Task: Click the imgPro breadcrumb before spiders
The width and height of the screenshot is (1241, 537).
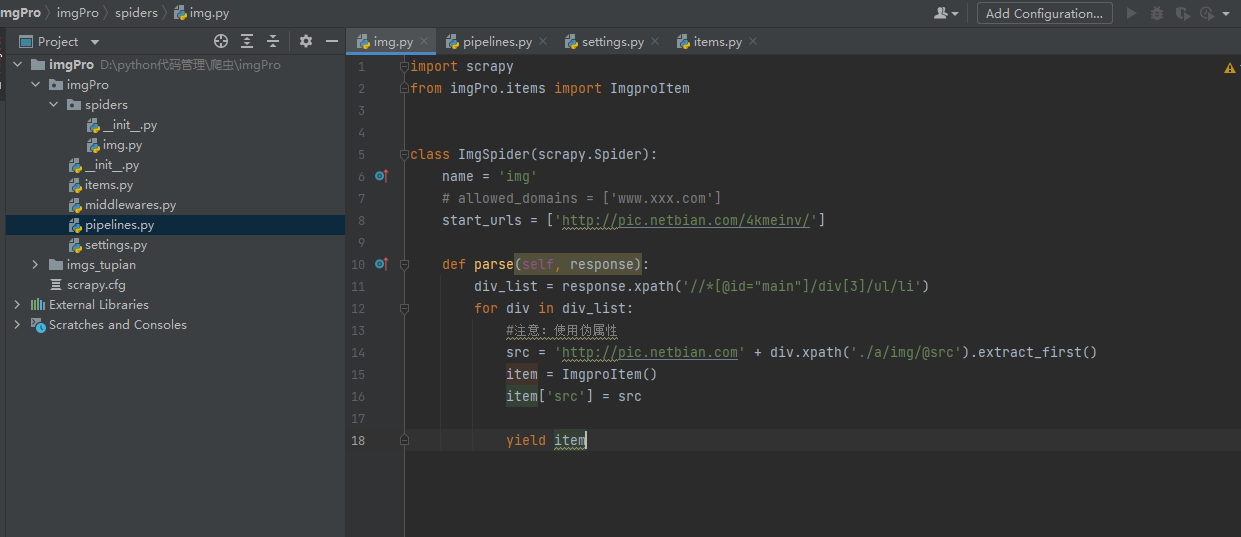Action: 76,13
